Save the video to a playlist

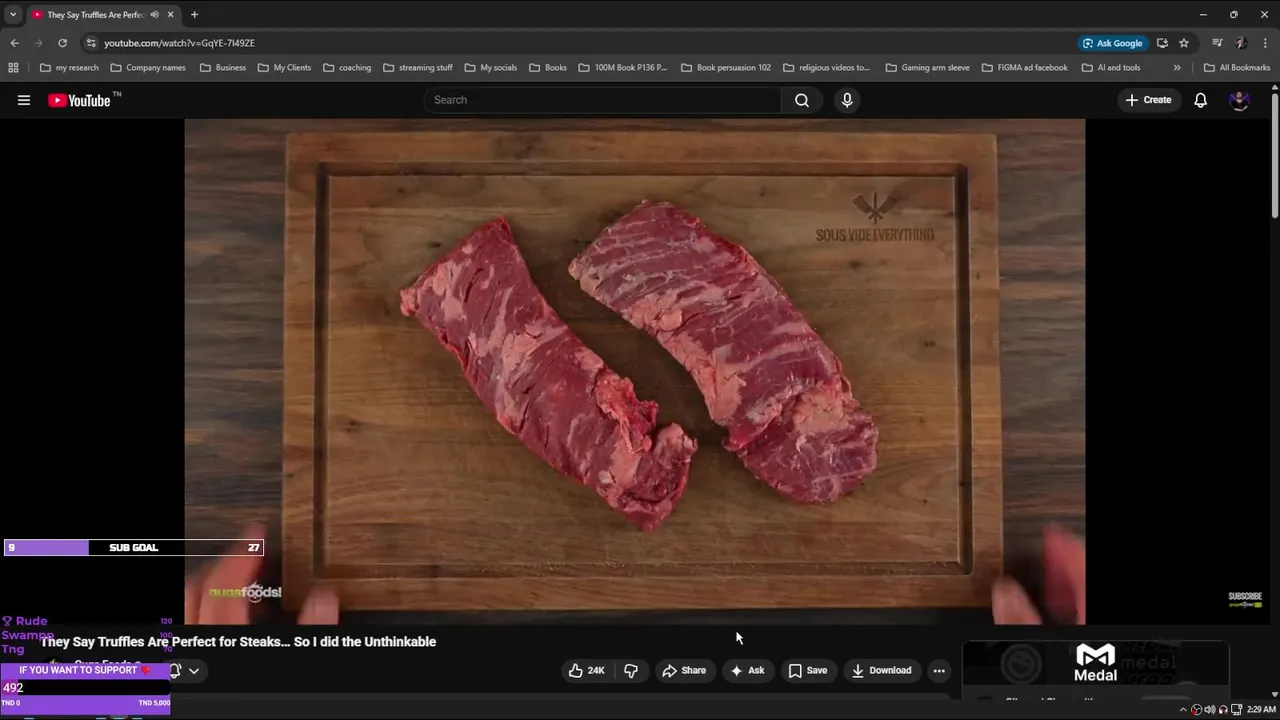[808, 671]
